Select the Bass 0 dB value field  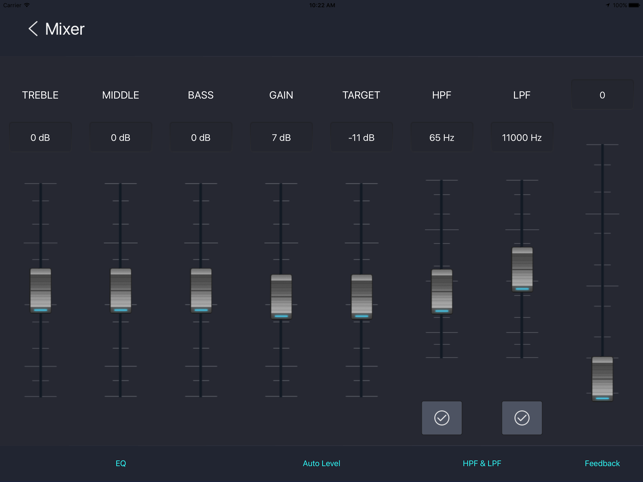pyautogui.click(x=201, y=137)
